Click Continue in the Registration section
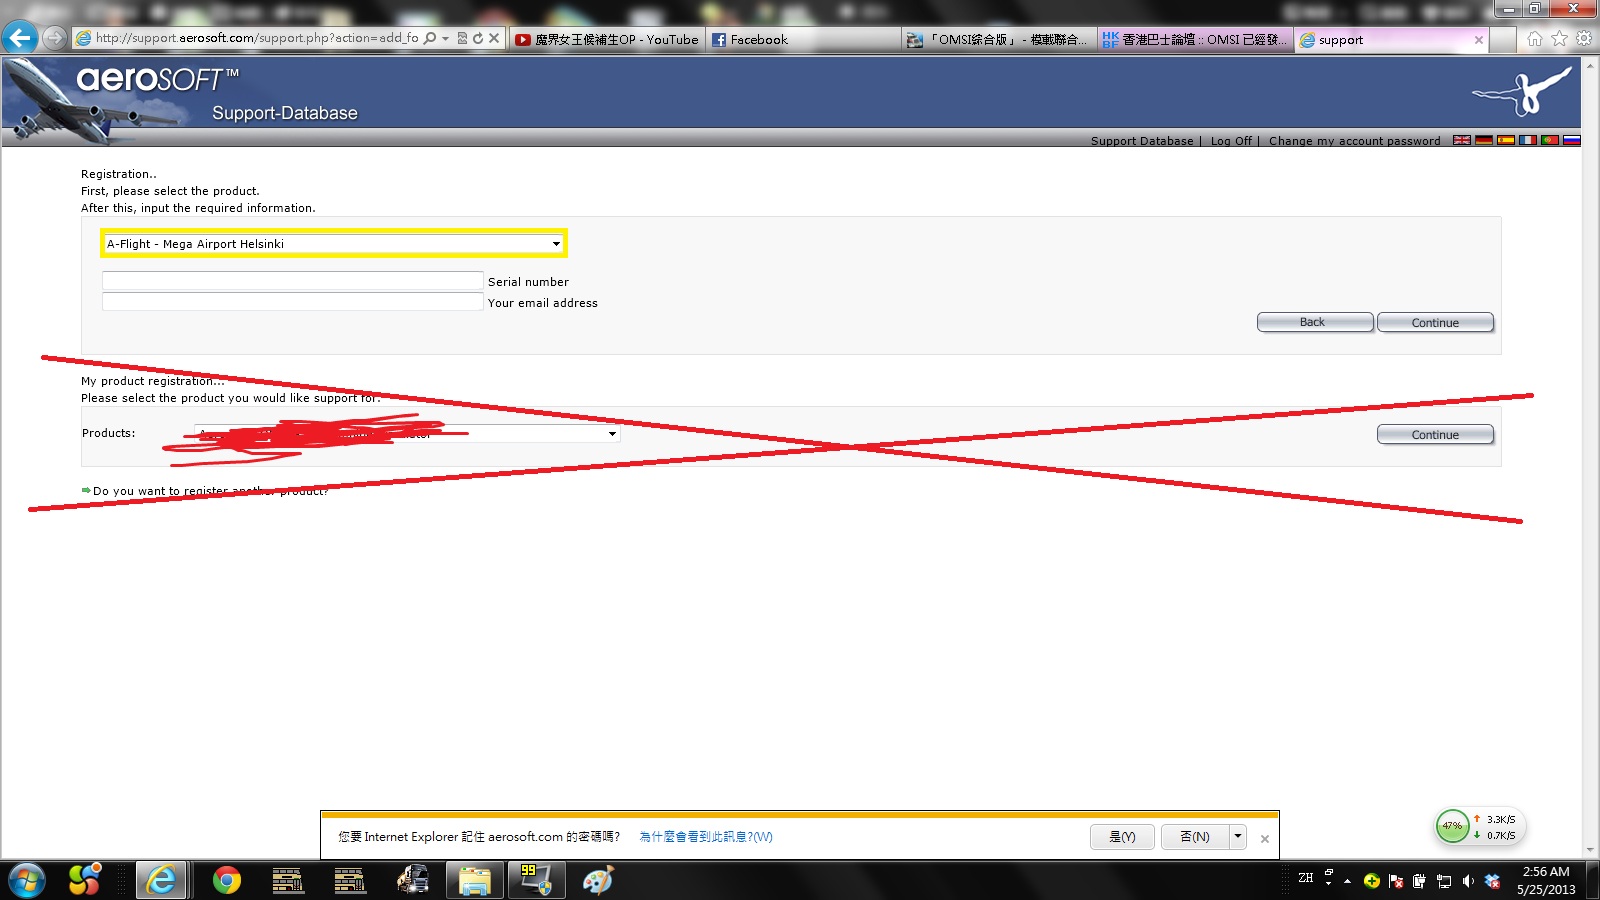 1435,322
